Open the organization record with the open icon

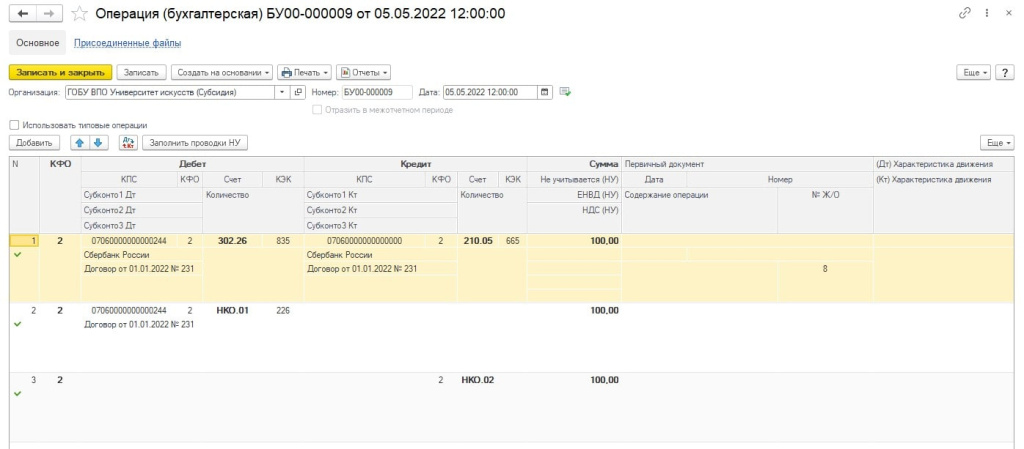[298, 92]
